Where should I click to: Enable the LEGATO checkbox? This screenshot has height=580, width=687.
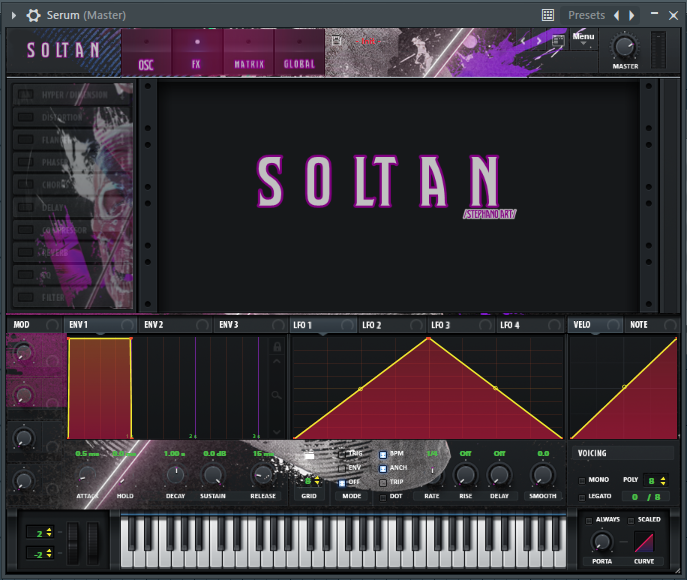[582, 497]
